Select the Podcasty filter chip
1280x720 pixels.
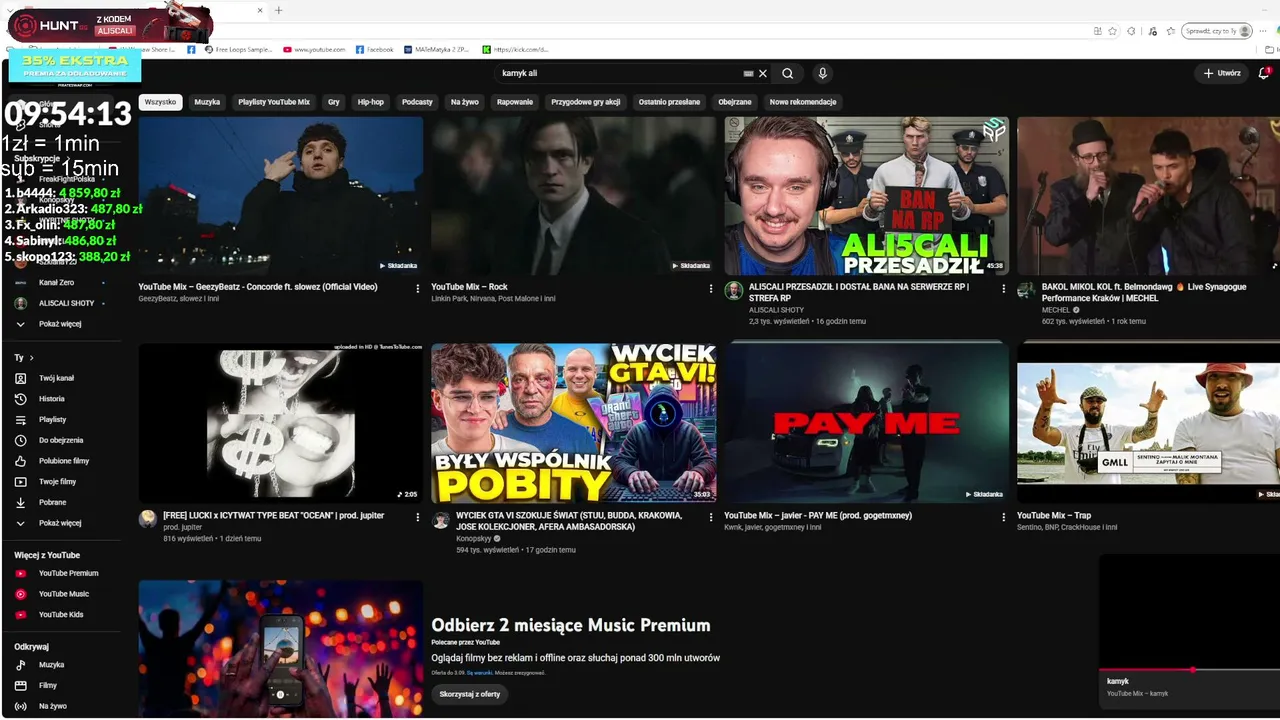(417, 102)
